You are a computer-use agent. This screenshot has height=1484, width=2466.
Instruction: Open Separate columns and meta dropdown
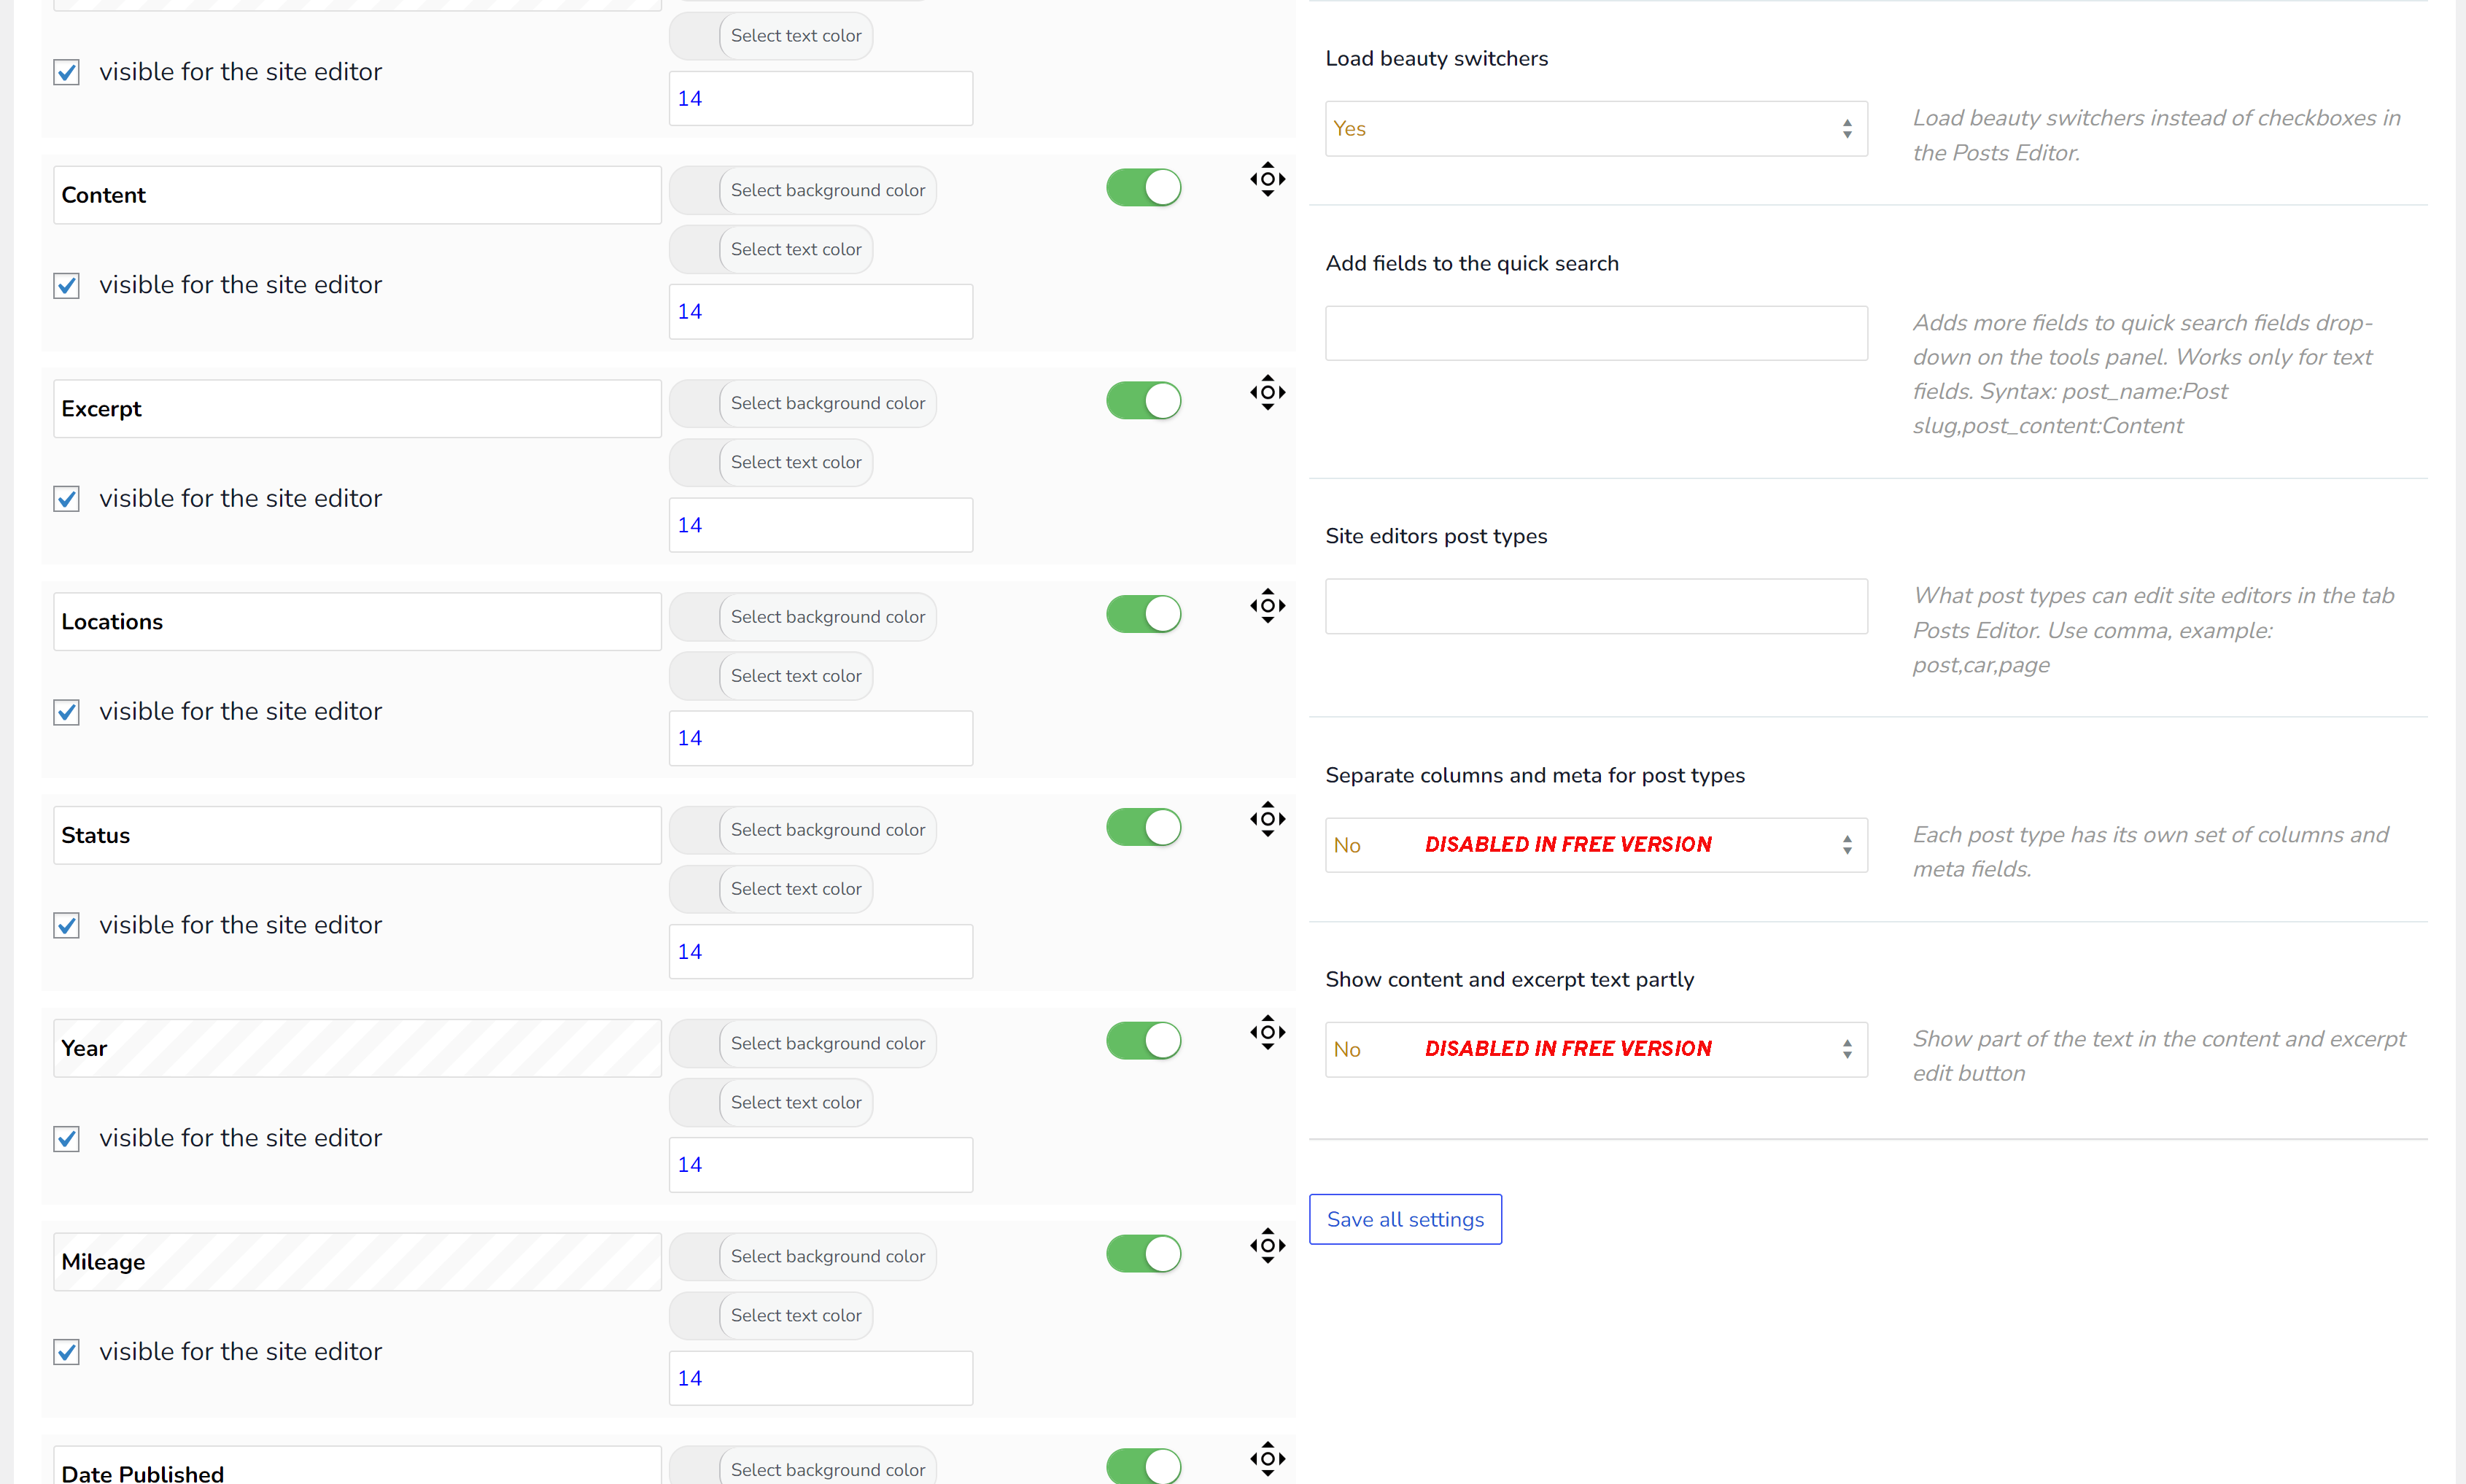tap(1596, 845)
